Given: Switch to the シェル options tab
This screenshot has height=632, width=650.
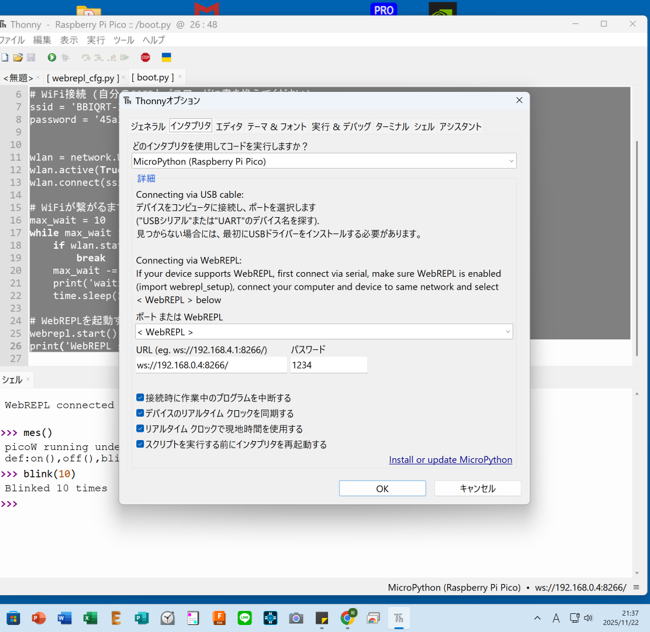Looking at the screenshot, I should coord(424,126).
